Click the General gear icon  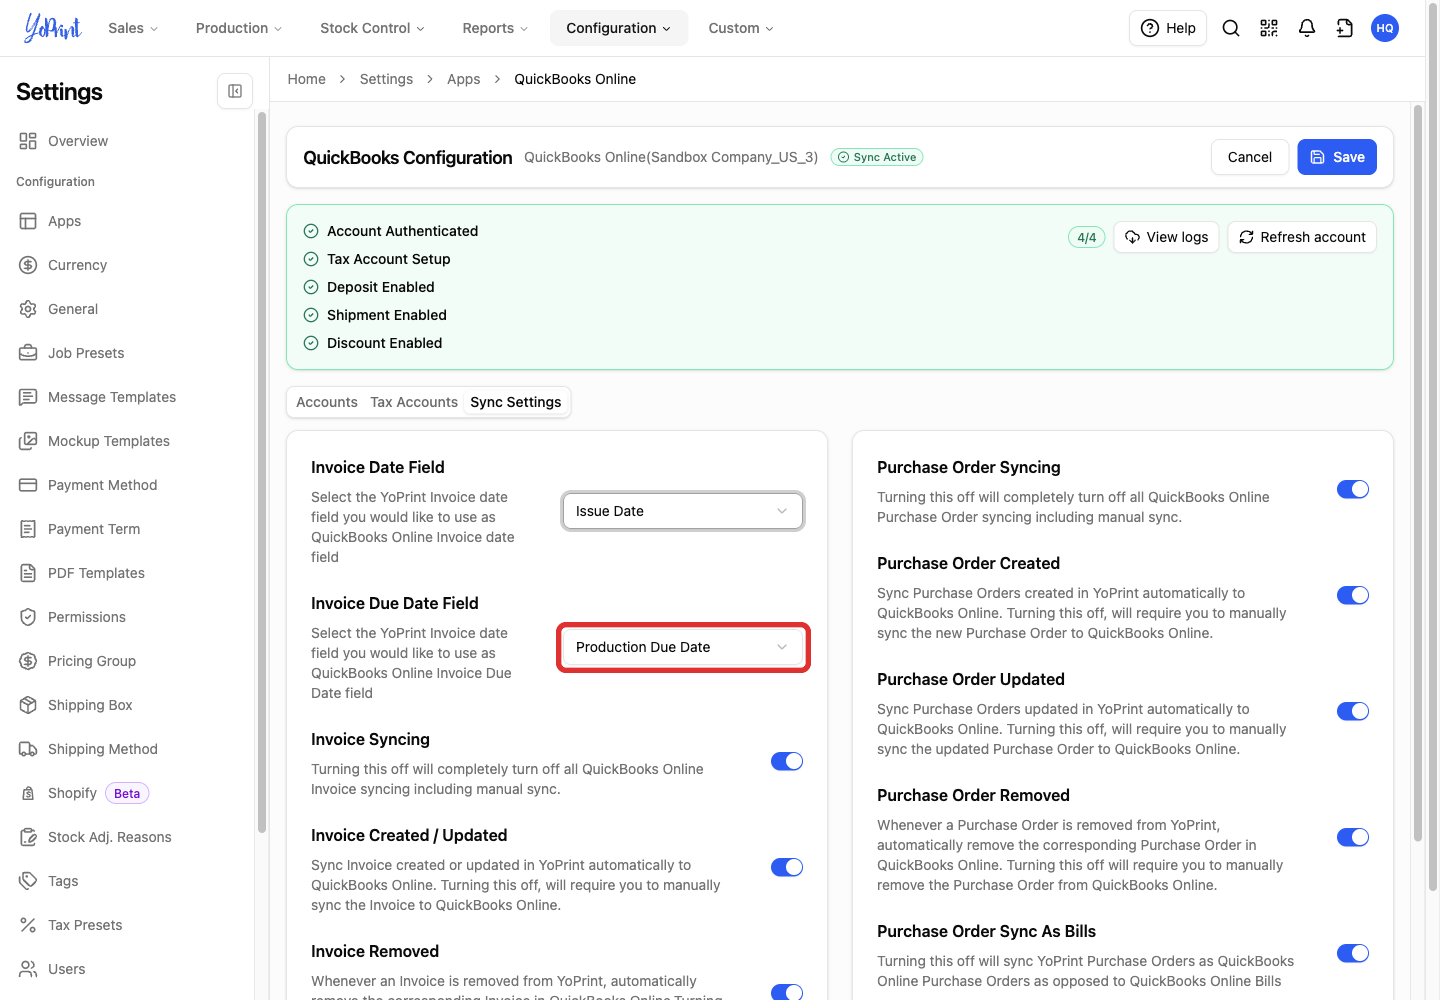click(28, 309)
